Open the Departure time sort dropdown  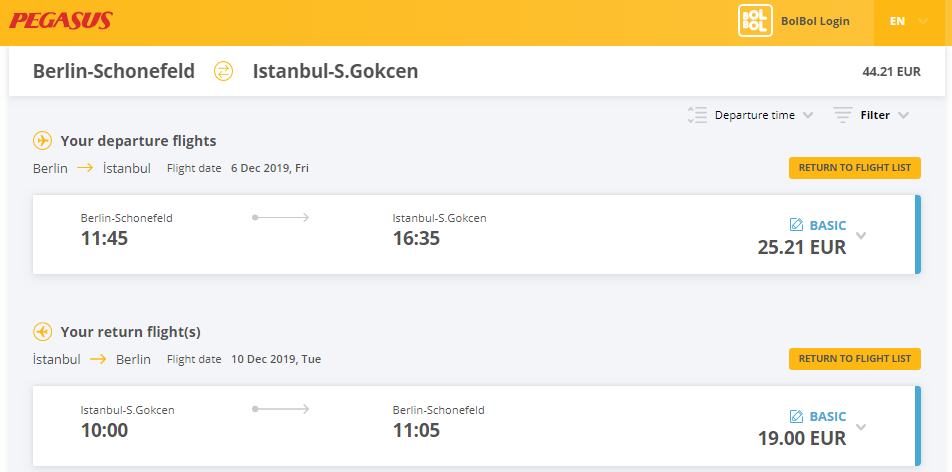tap(764, 115)
